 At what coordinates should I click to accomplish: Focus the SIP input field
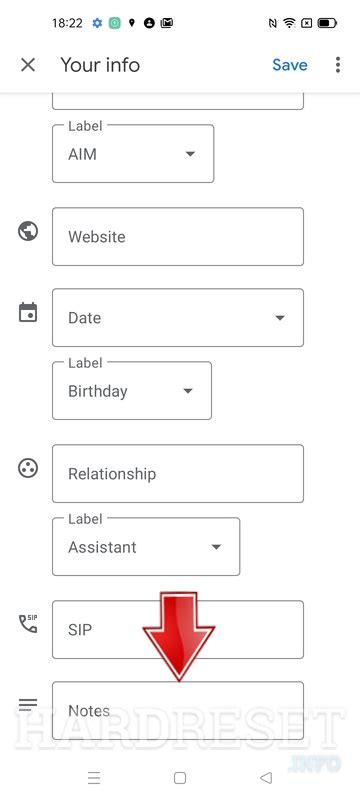click(178, 630)
